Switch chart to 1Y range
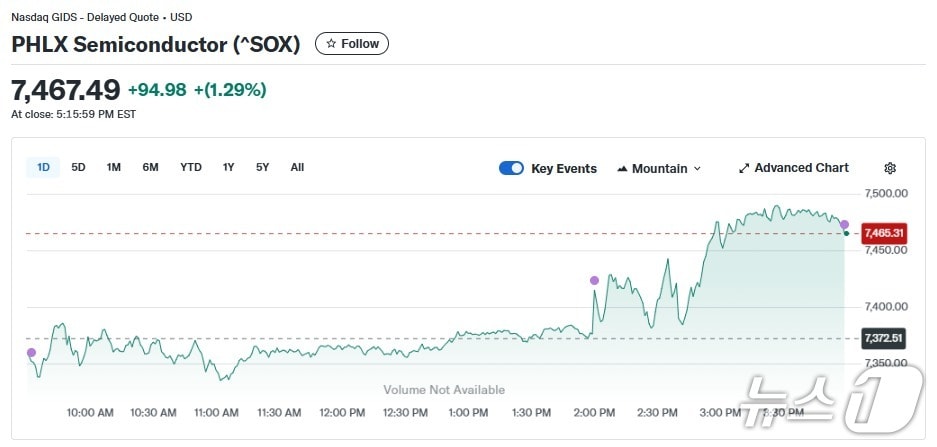 [229, 168]
